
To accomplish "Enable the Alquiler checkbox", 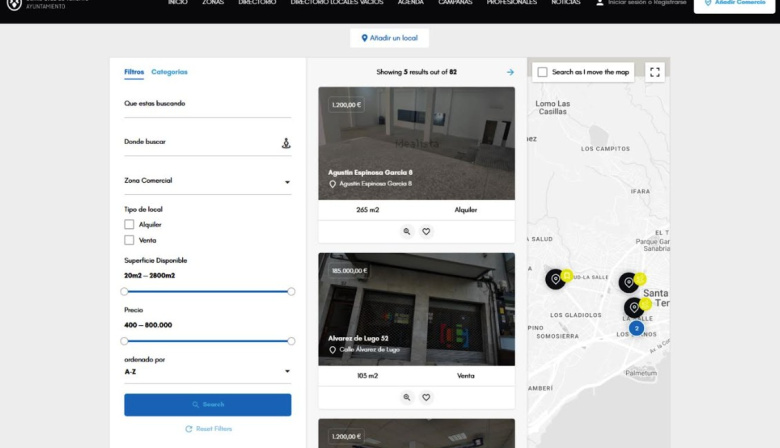I will pyautogui.click(x=129, y=224).
